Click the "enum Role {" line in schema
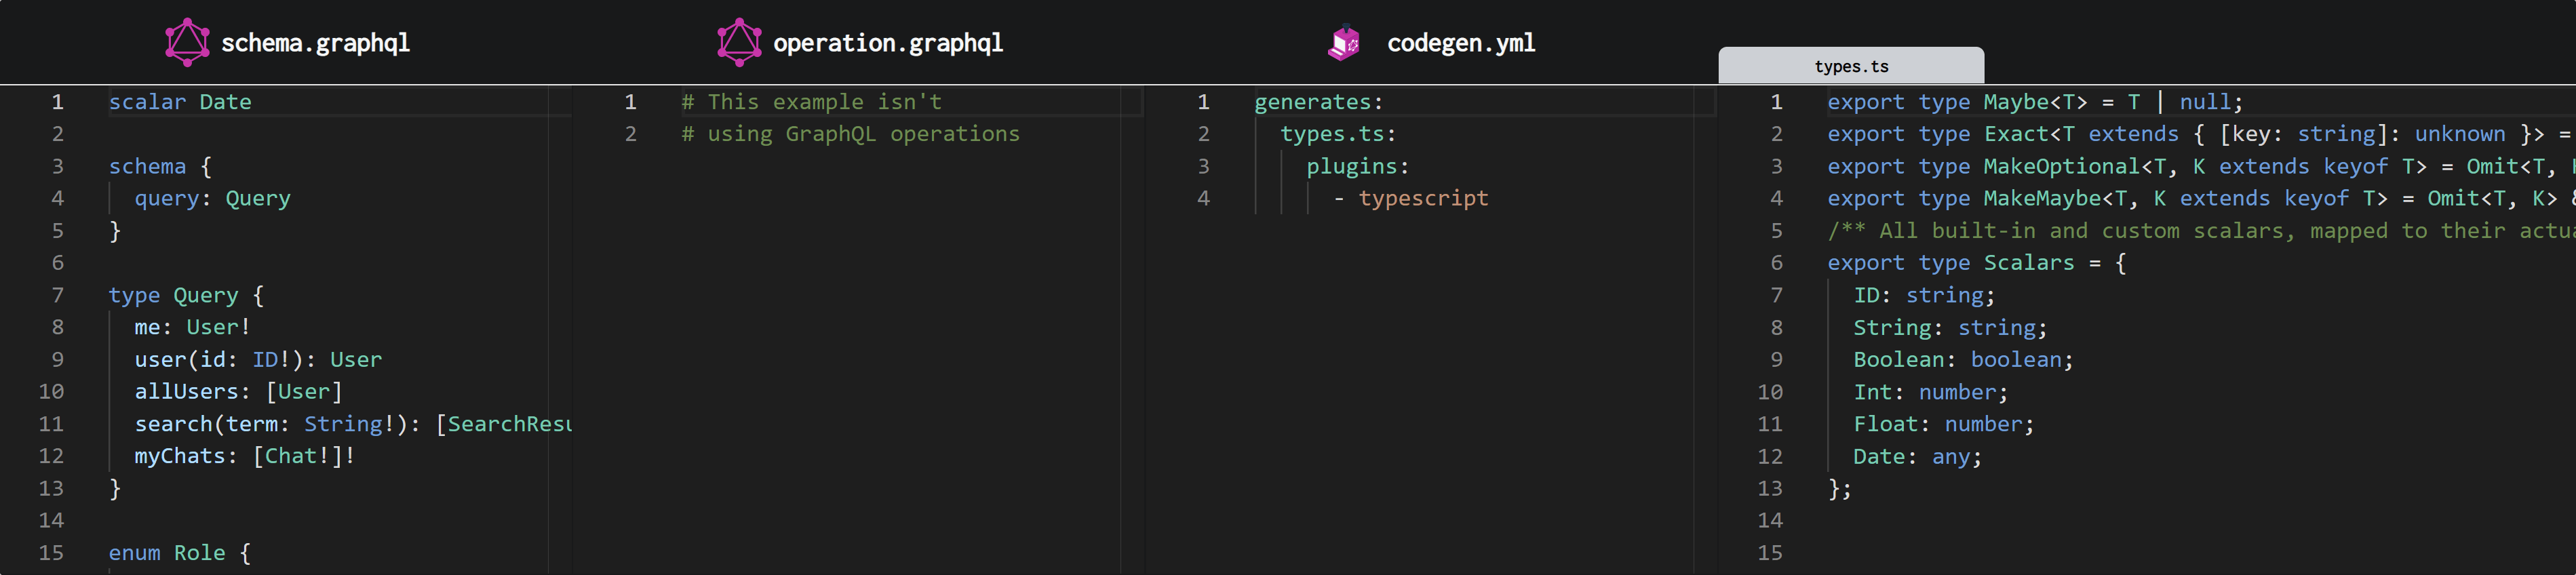2576x575 pixels. pyautogui.click(x=180, y=553)
